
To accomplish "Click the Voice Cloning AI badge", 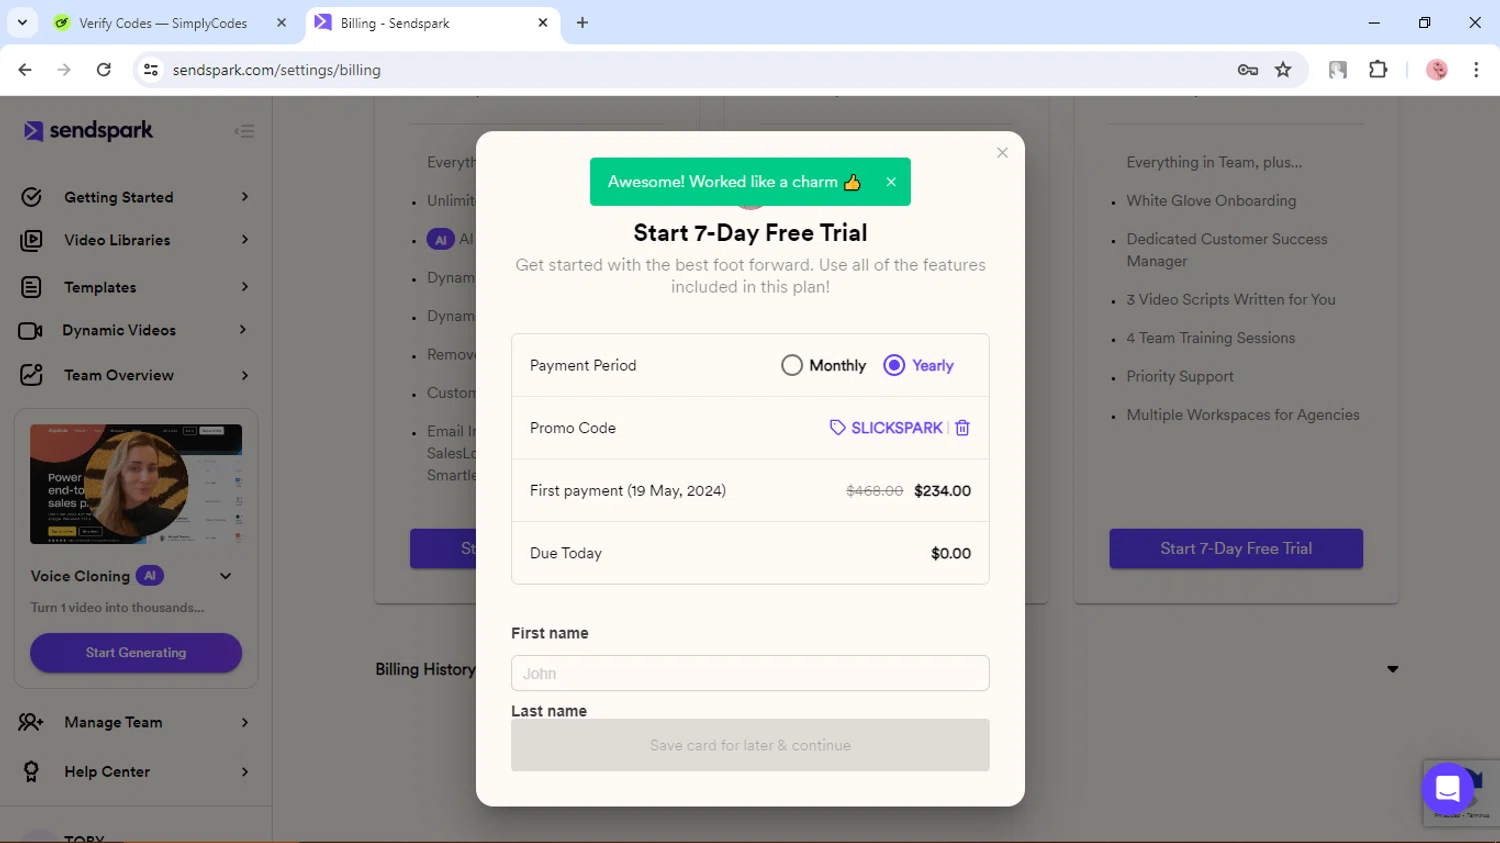I will (149, 576).
